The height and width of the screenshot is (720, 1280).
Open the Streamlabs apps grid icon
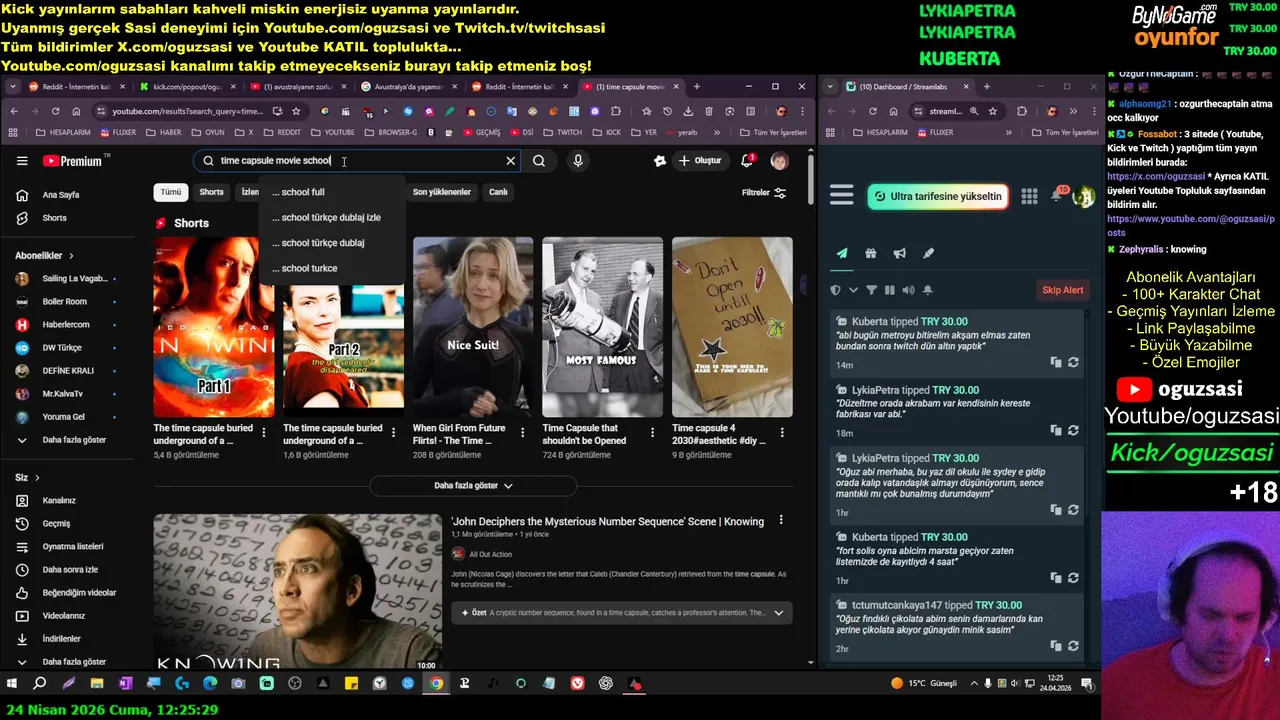click(x=1029, y=197)
